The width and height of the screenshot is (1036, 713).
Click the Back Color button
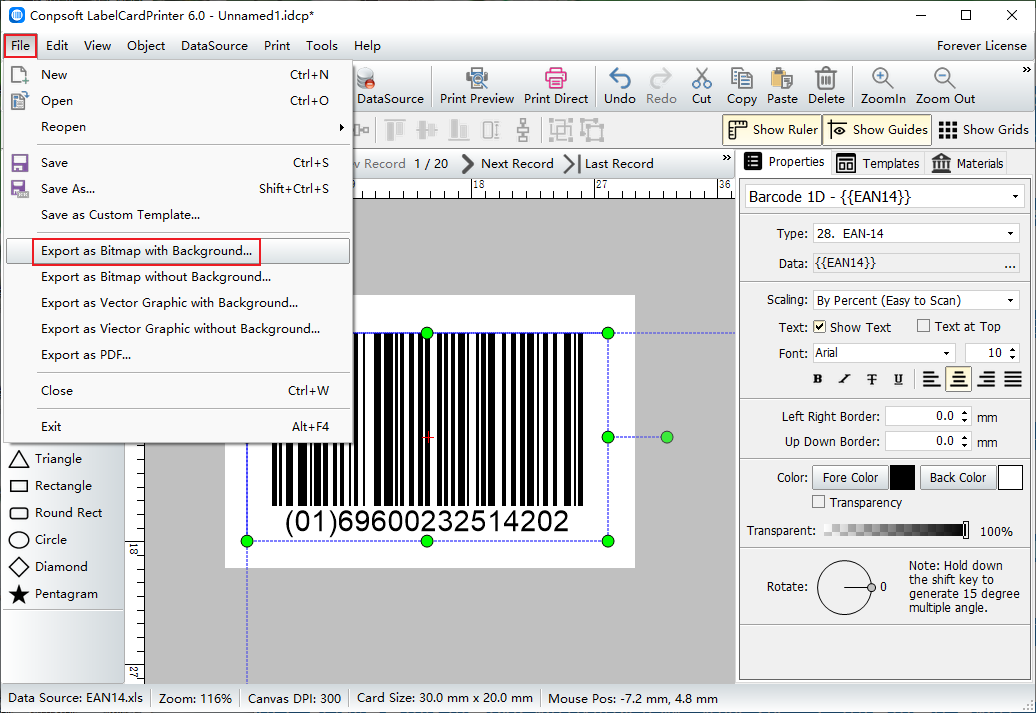click(x=957, y=477)
